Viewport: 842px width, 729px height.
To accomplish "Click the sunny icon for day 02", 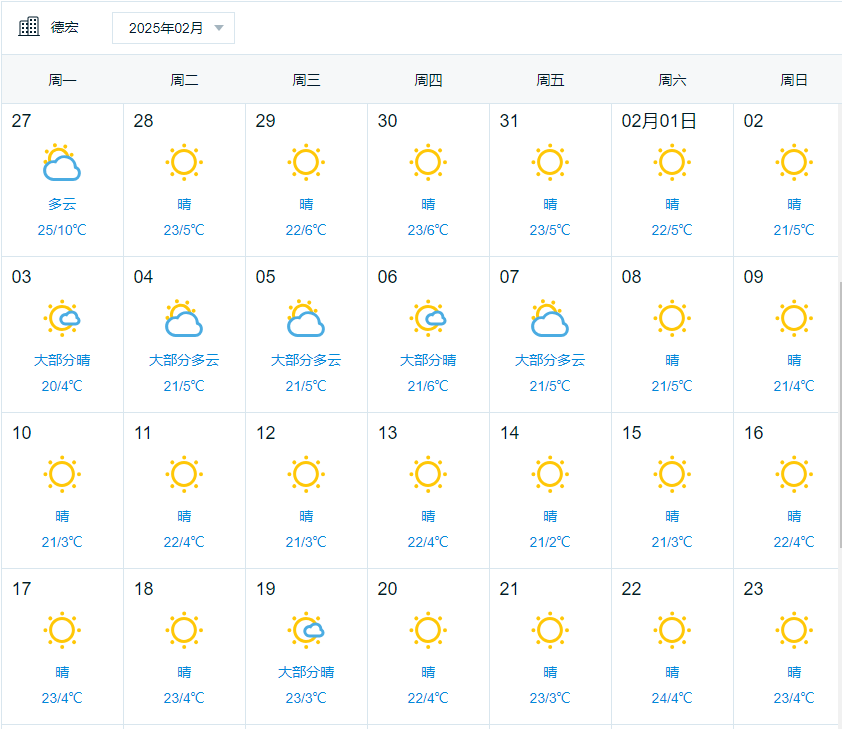I will 794,162.
